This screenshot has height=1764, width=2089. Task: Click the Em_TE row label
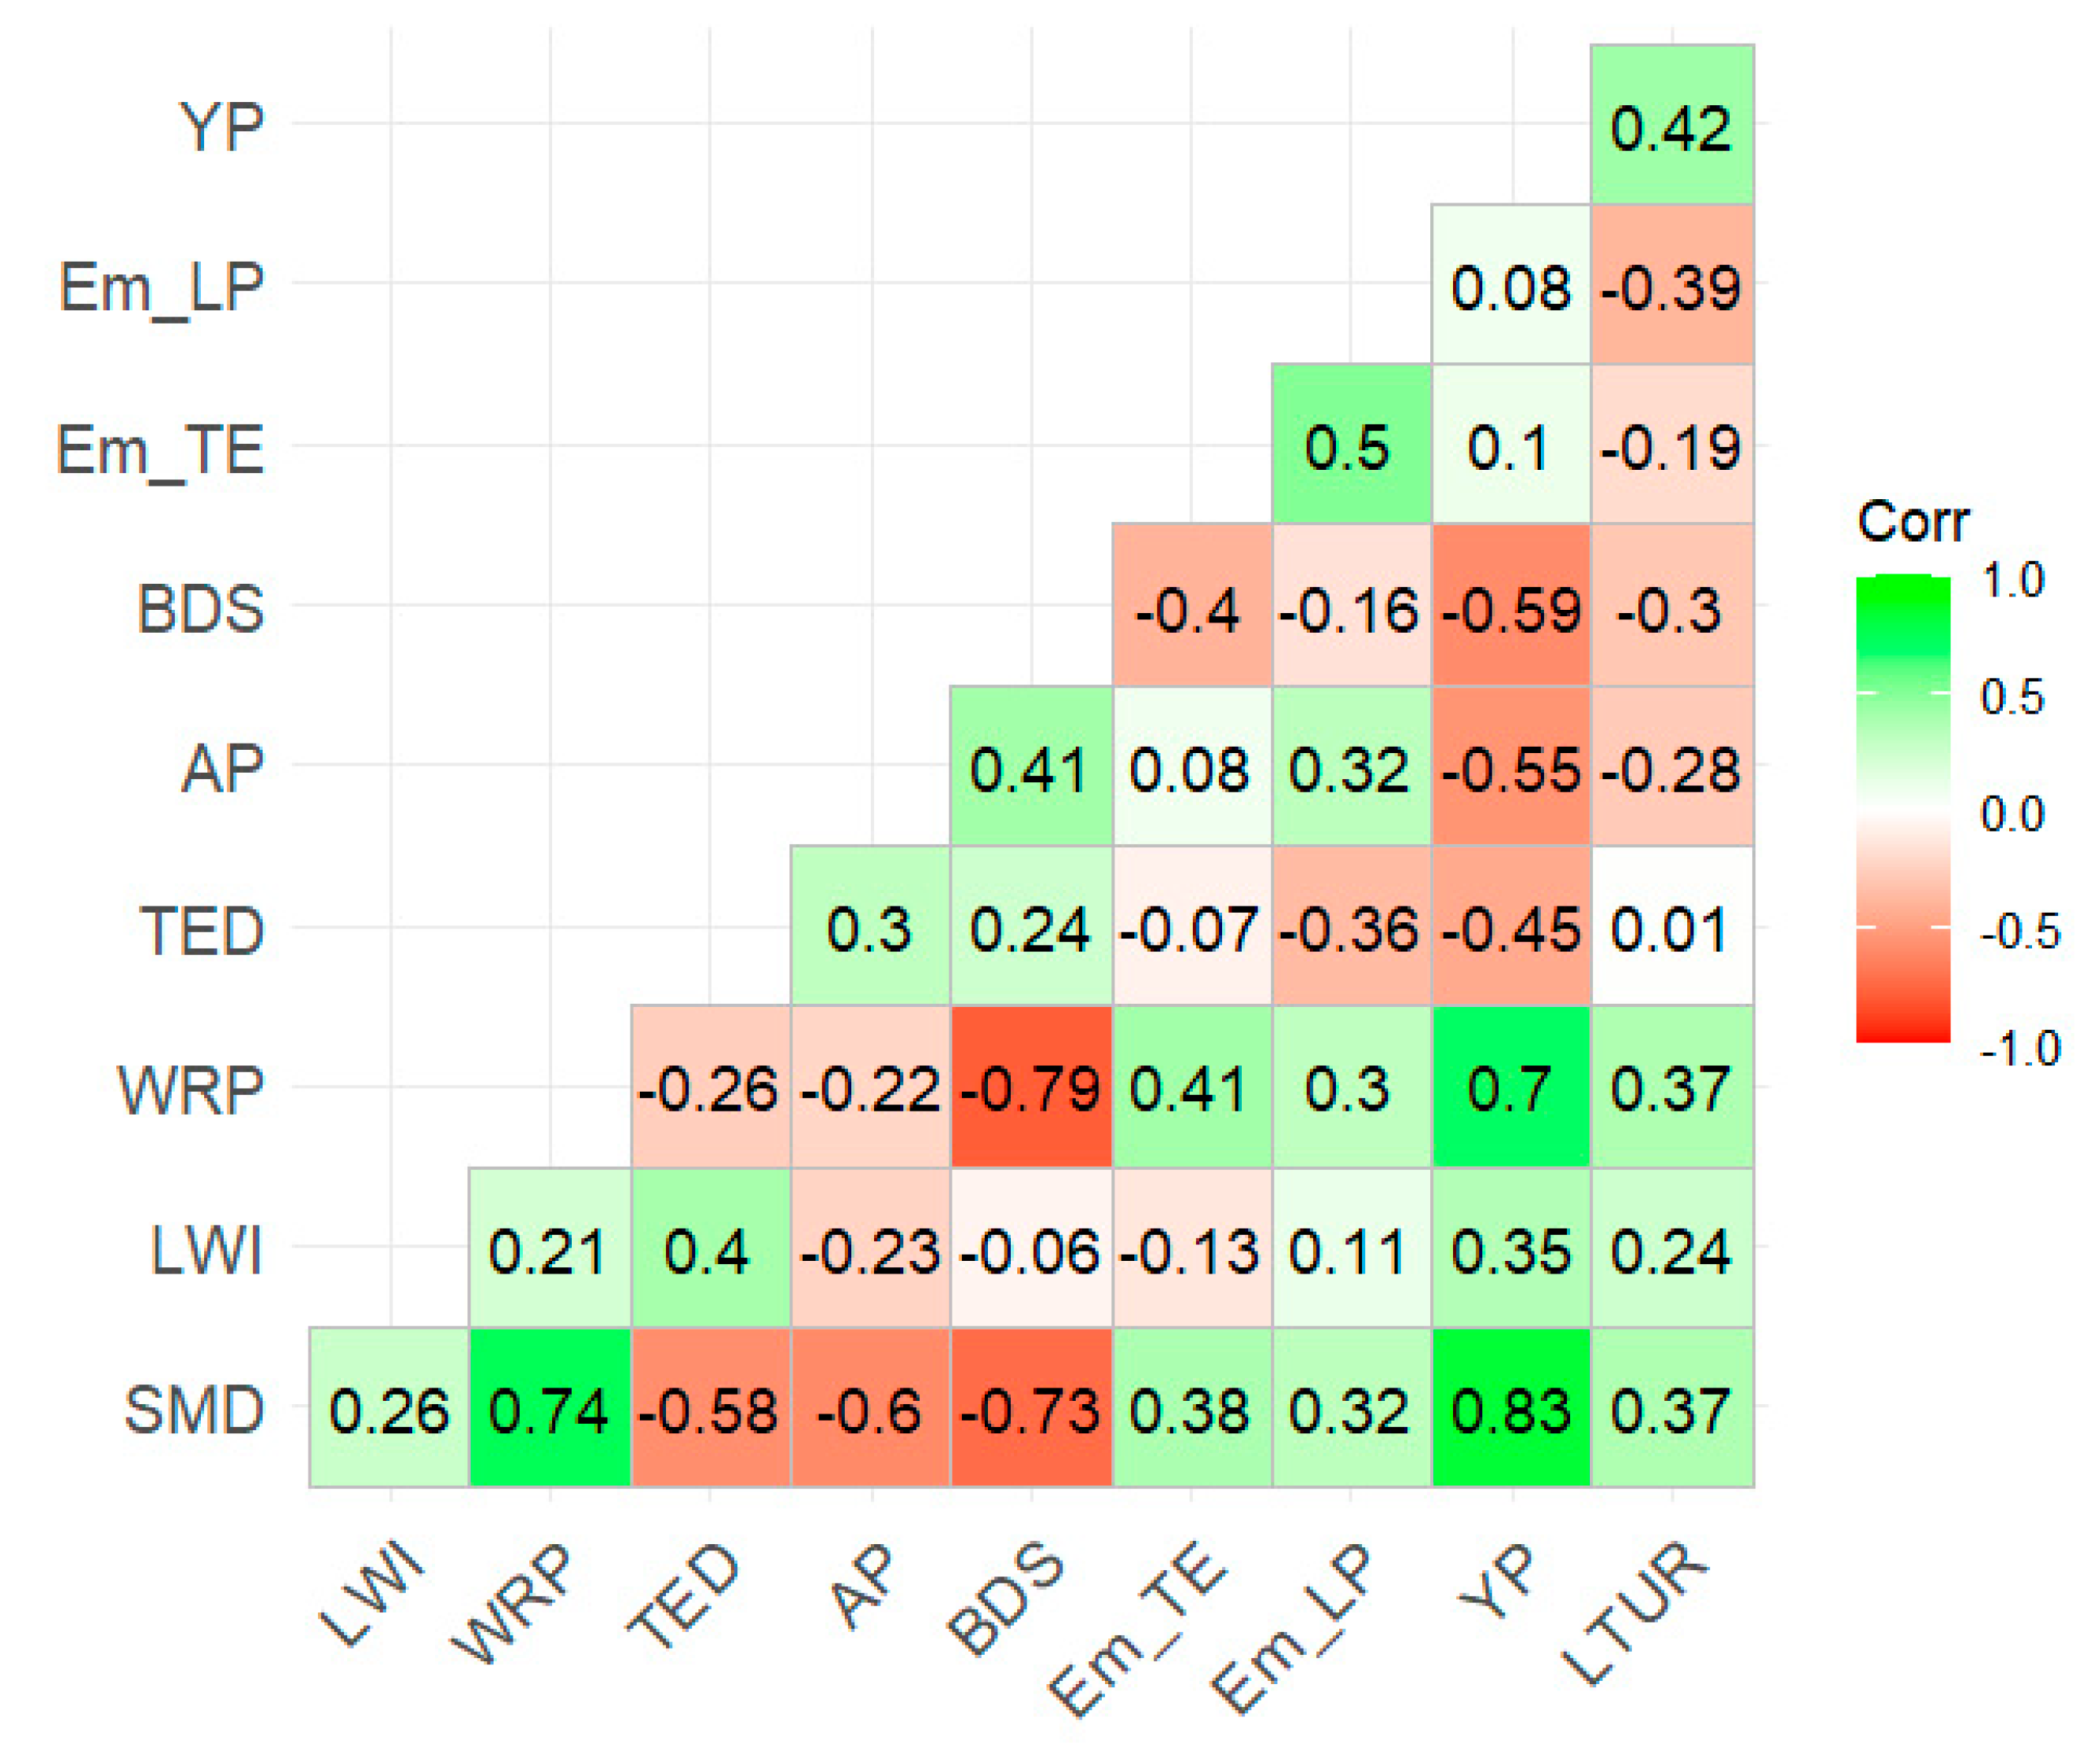160,450
